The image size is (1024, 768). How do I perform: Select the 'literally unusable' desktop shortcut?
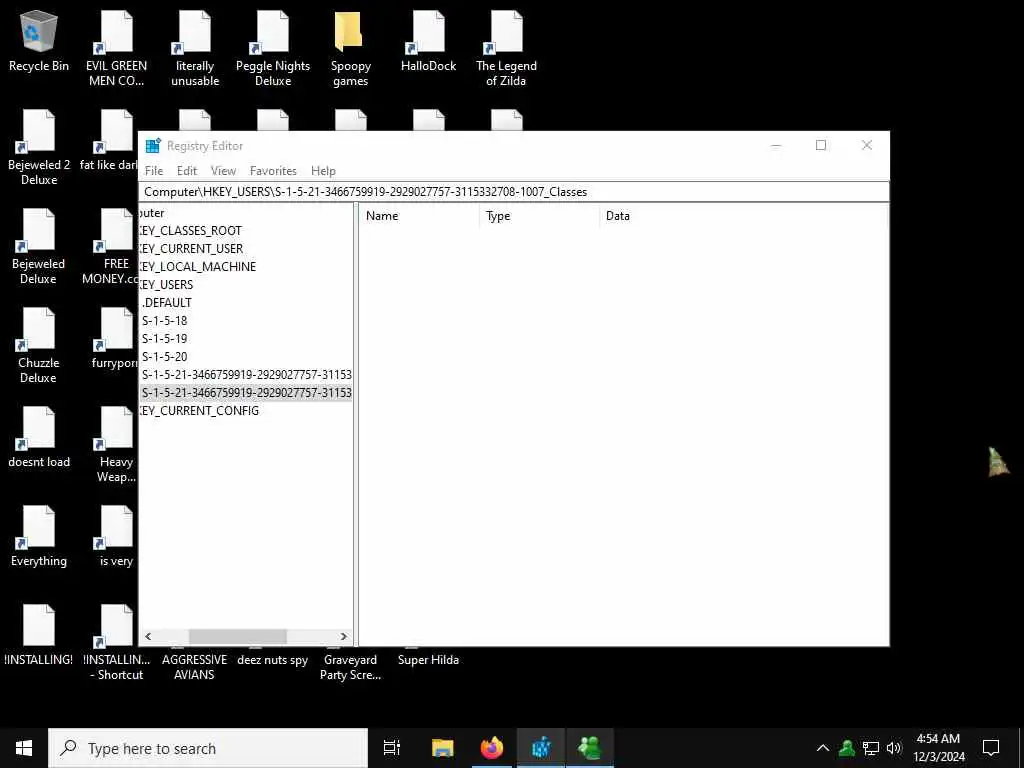(195, 49)
